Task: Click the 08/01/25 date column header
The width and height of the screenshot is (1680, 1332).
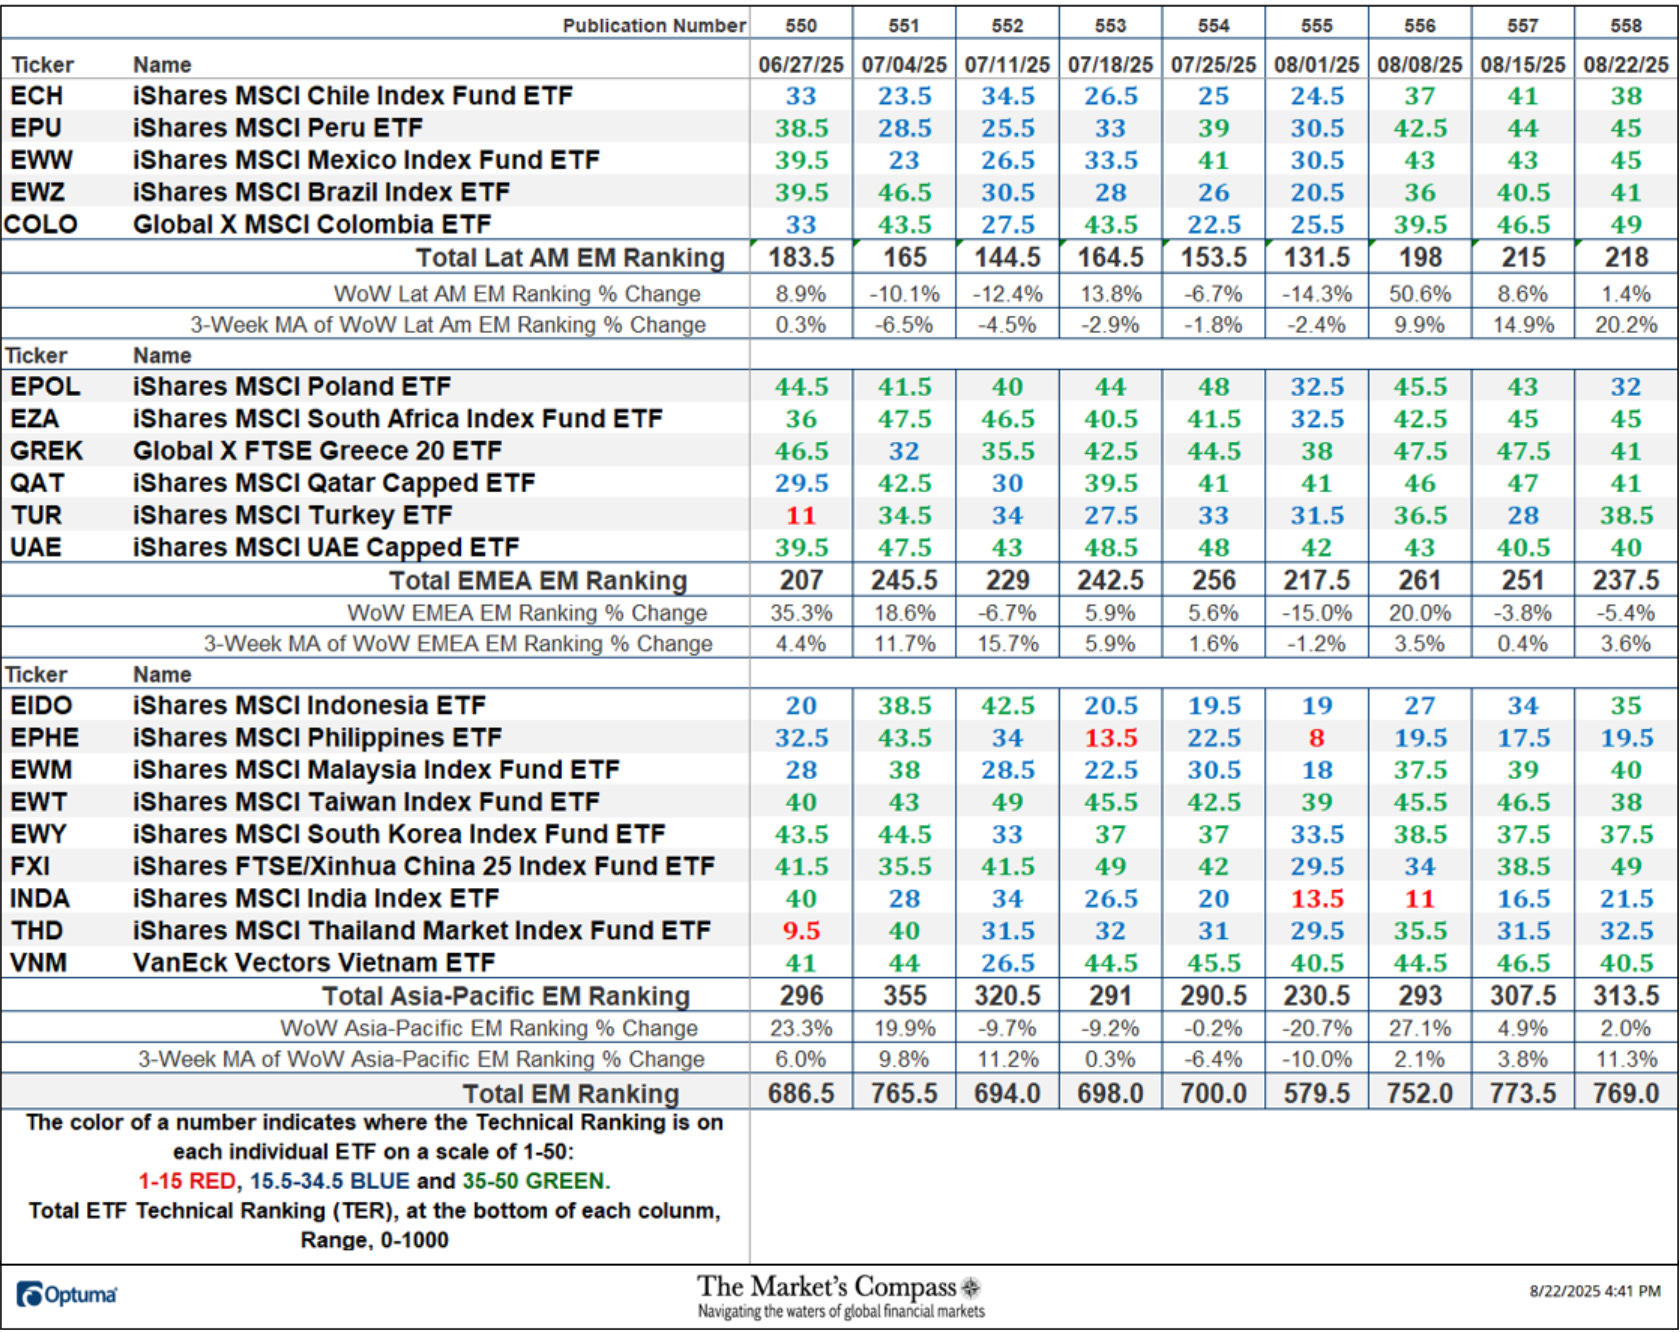Action: (x=1317, y=65)
